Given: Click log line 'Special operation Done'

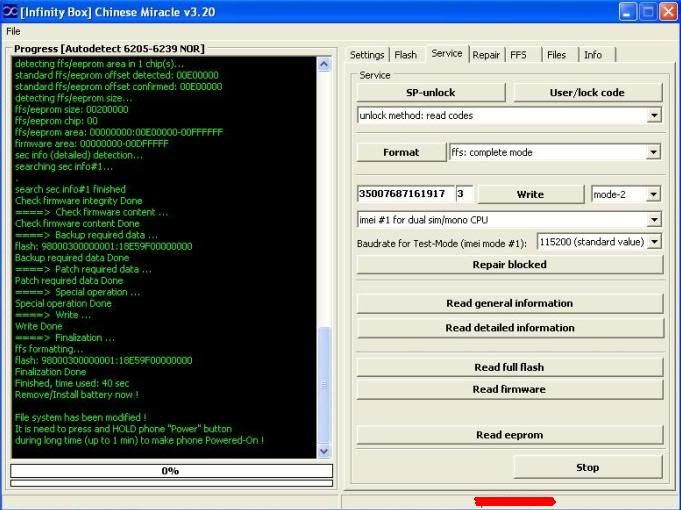Looking at the screenshot, I should coord(63,303).
